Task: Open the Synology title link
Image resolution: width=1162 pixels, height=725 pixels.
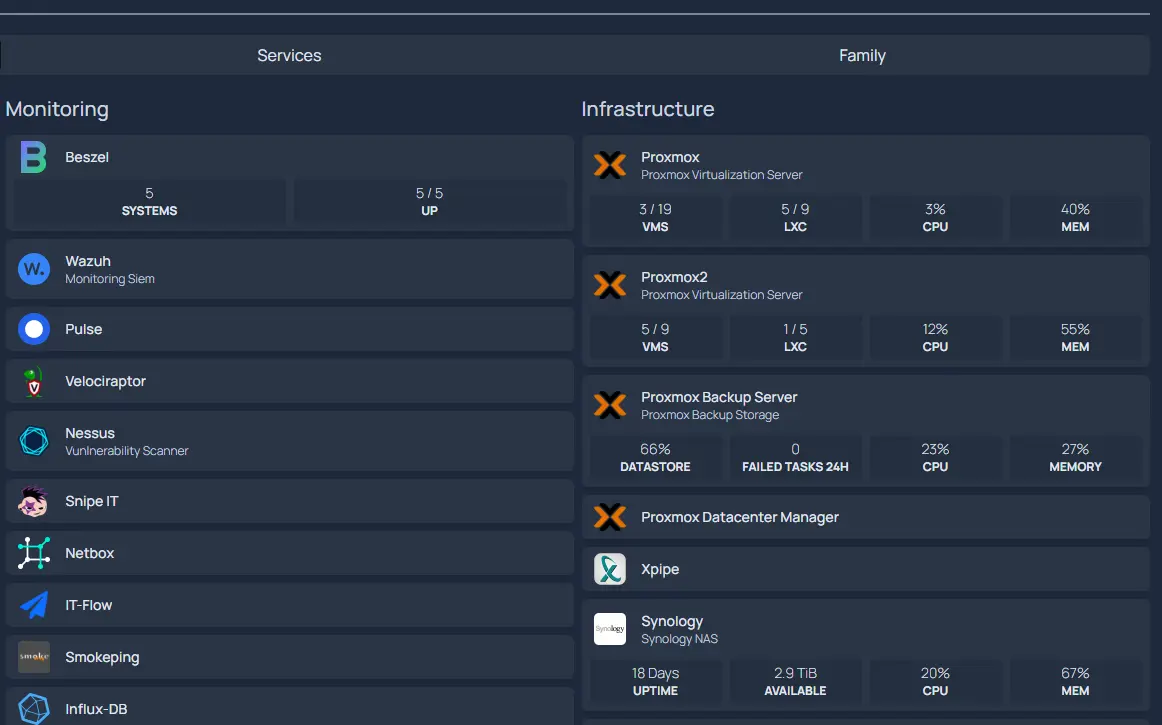Action: pyautogui.click(x=672, y=621)
